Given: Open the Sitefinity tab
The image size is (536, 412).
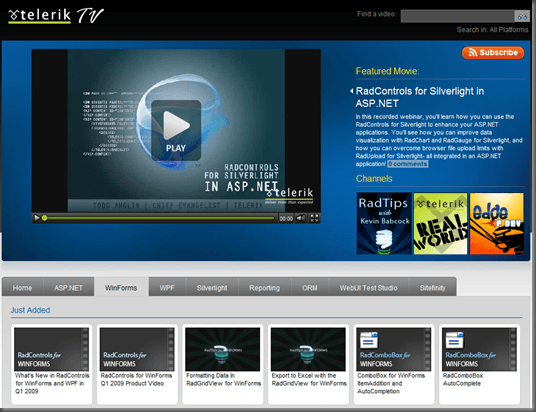Looking at the screenshot, I should click(433, 288).
